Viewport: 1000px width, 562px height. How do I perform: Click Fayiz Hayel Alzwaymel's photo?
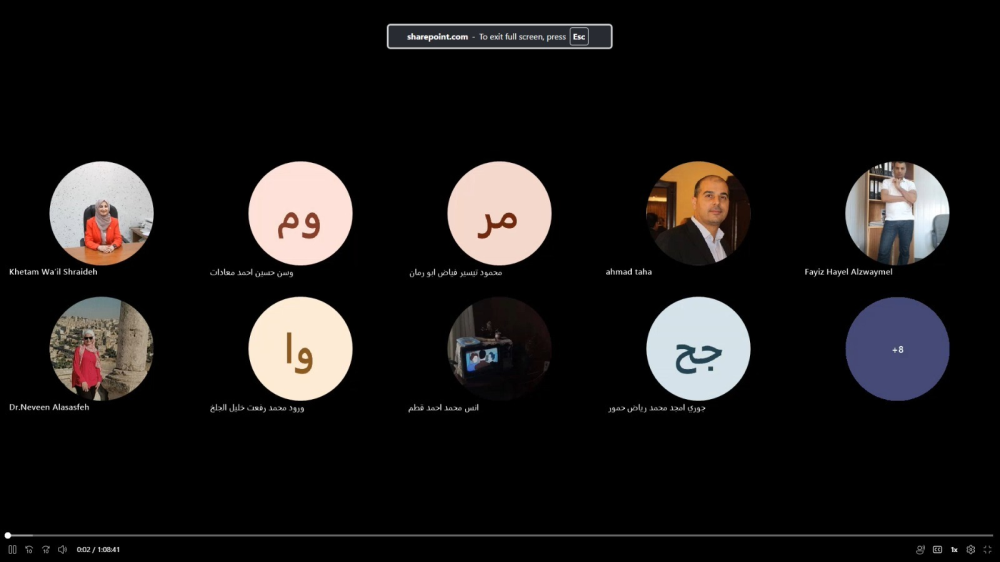[x=897, y=213]
